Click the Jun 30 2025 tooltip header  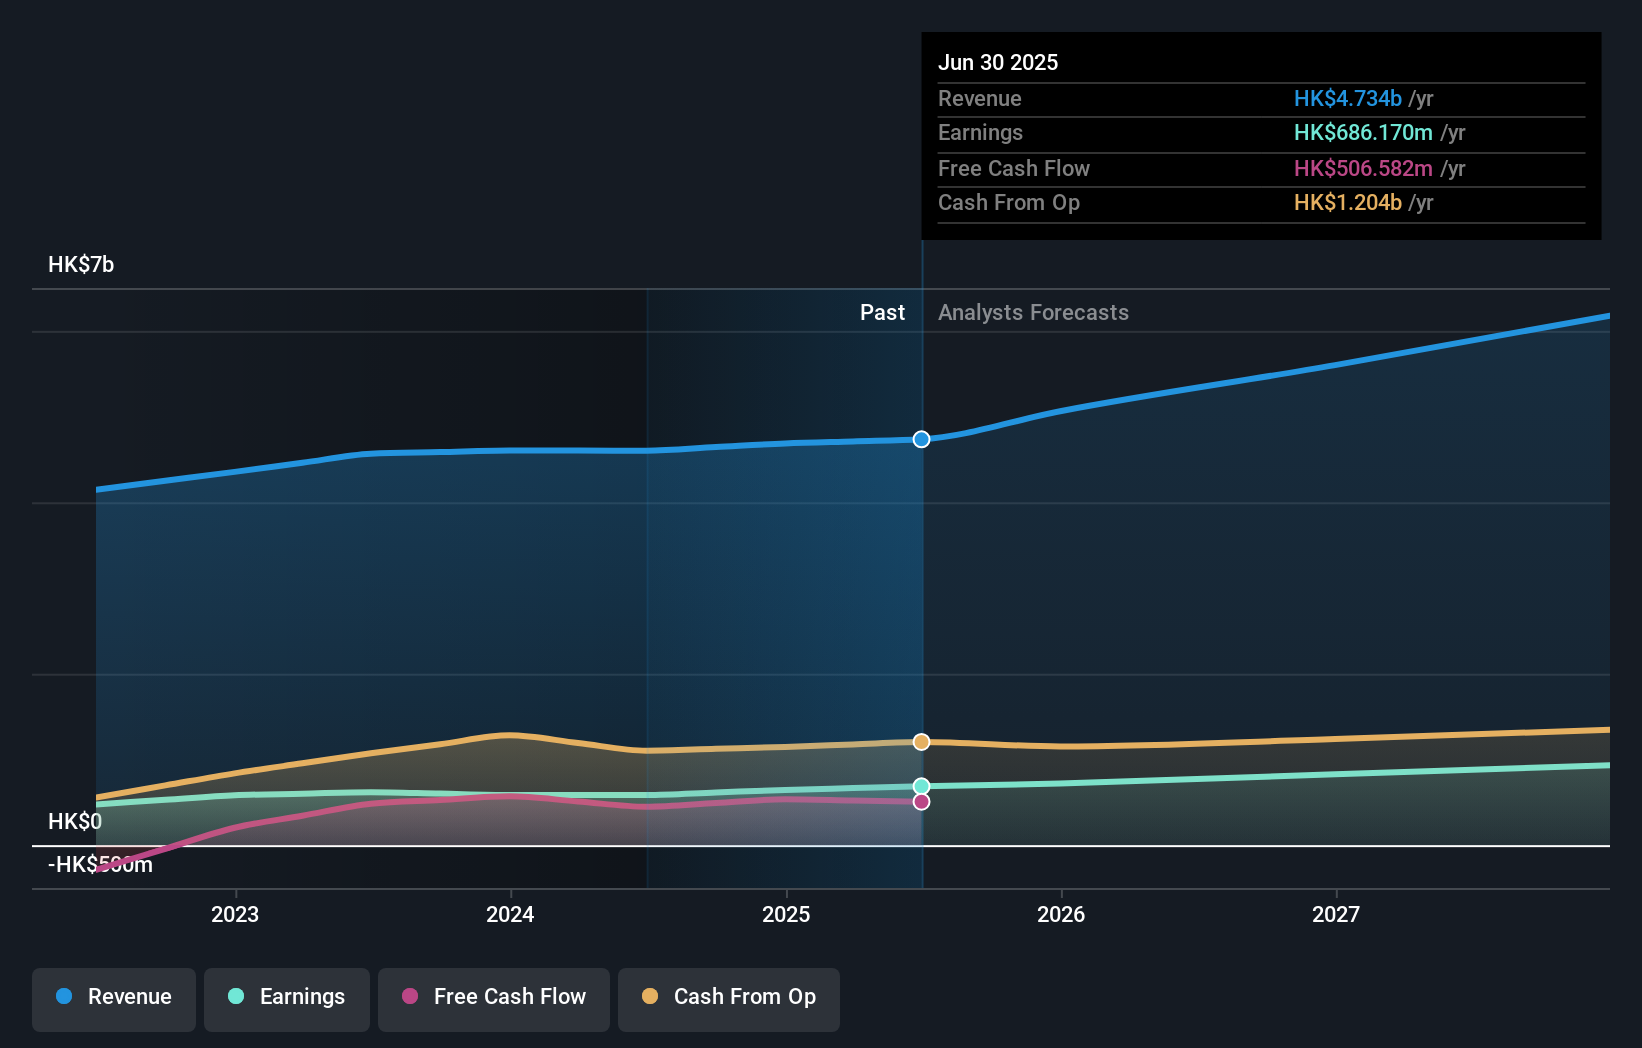tap(998, 62)
